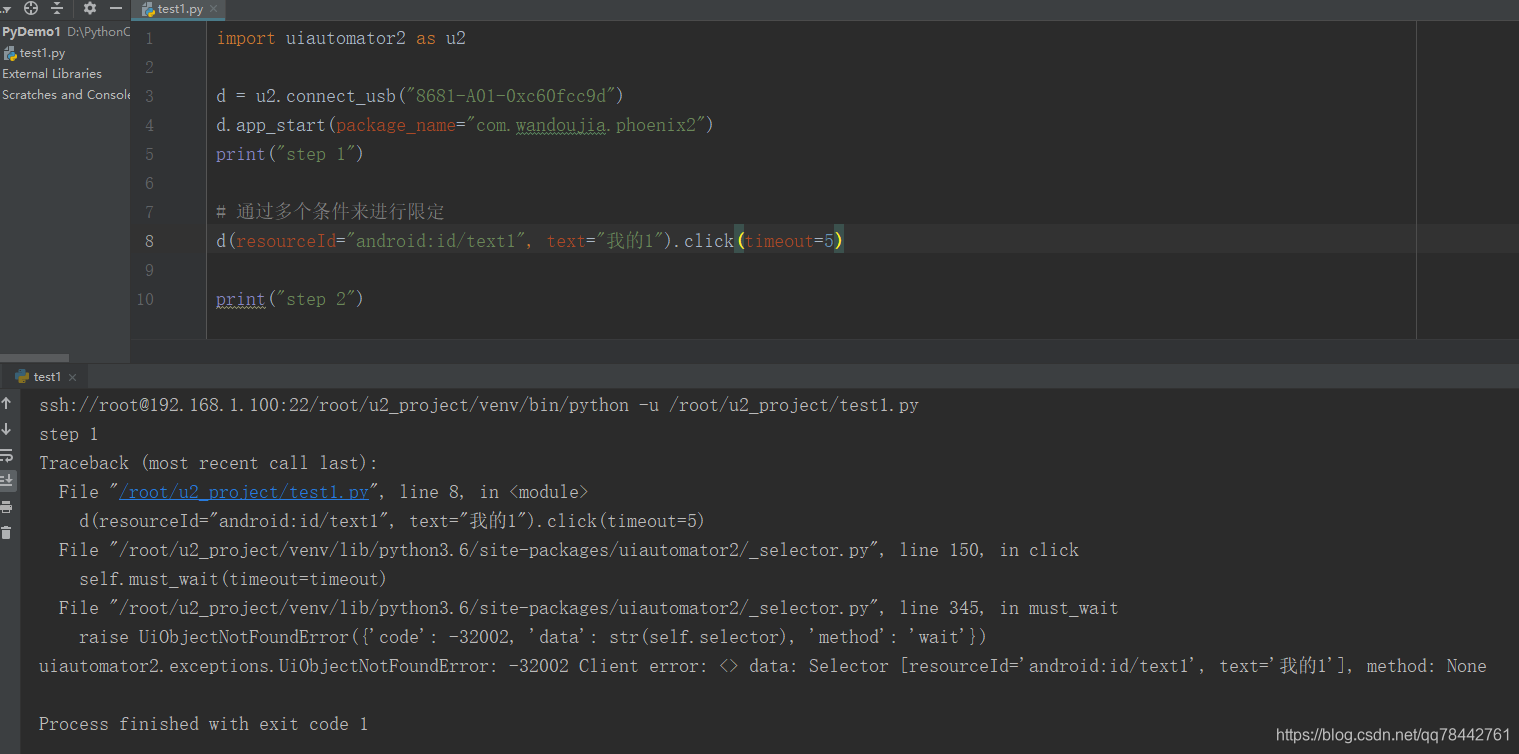Click the Scroll from Source crosshair icon
1519x754 pixels.
click(30, 8)
